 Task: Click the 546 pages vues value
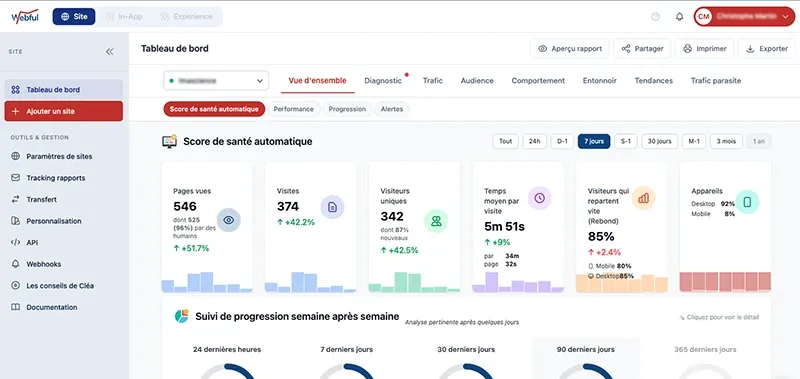(x=185, y=207)
